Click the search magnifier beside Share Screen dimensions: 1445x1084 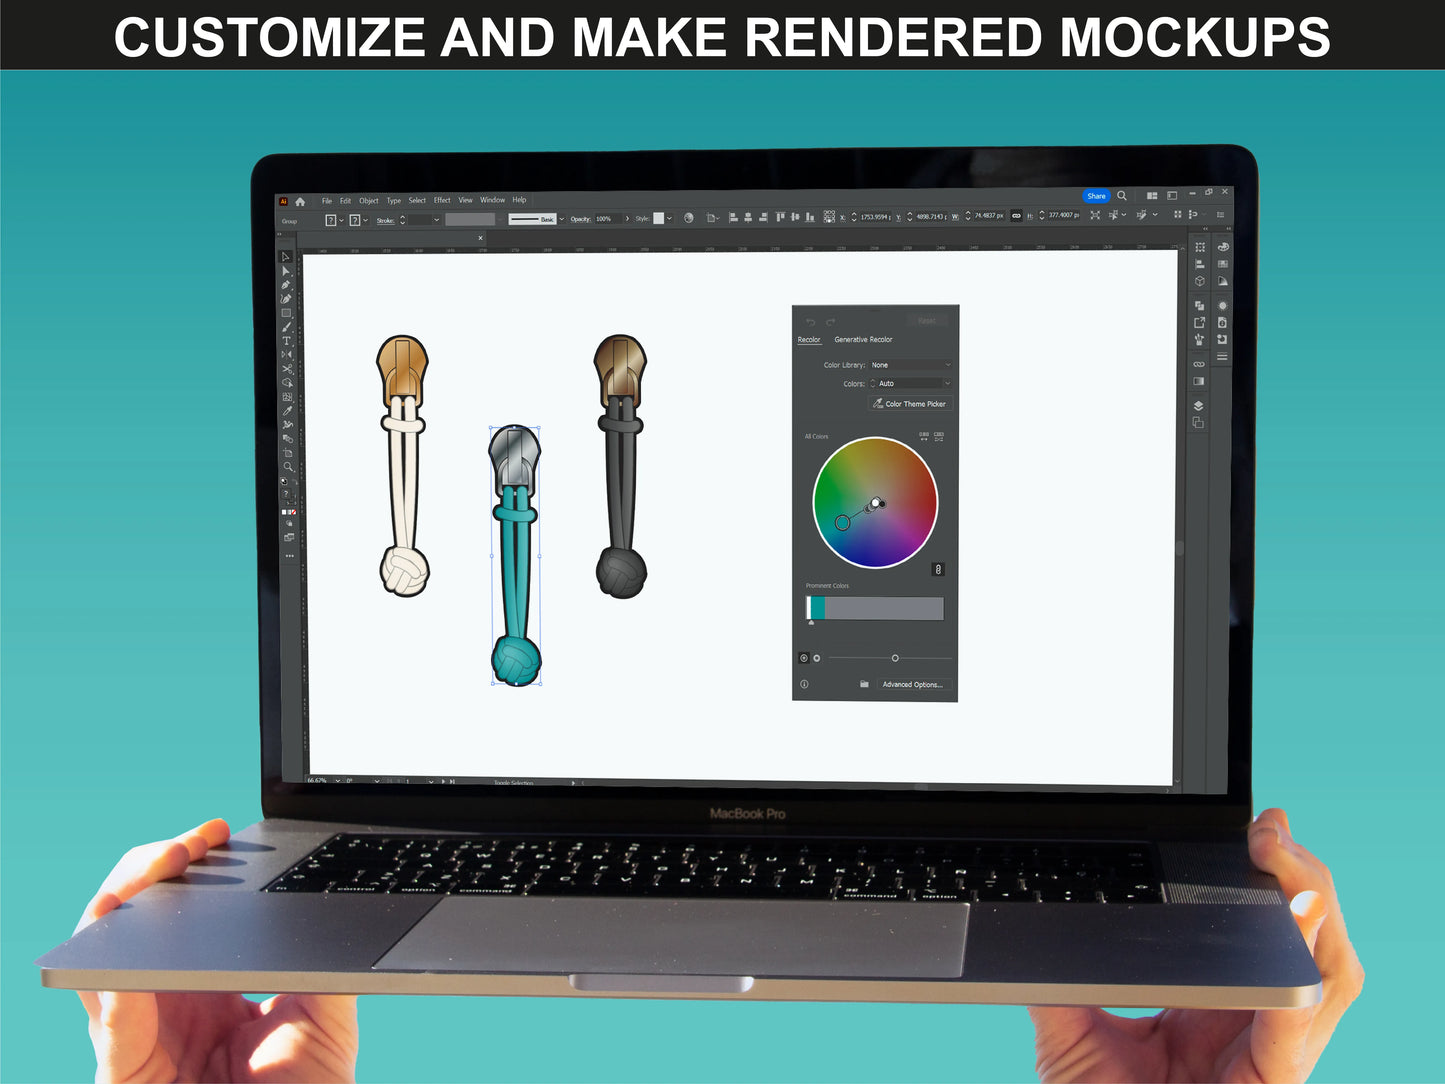pyautogui.click(x=1122, y=196)
